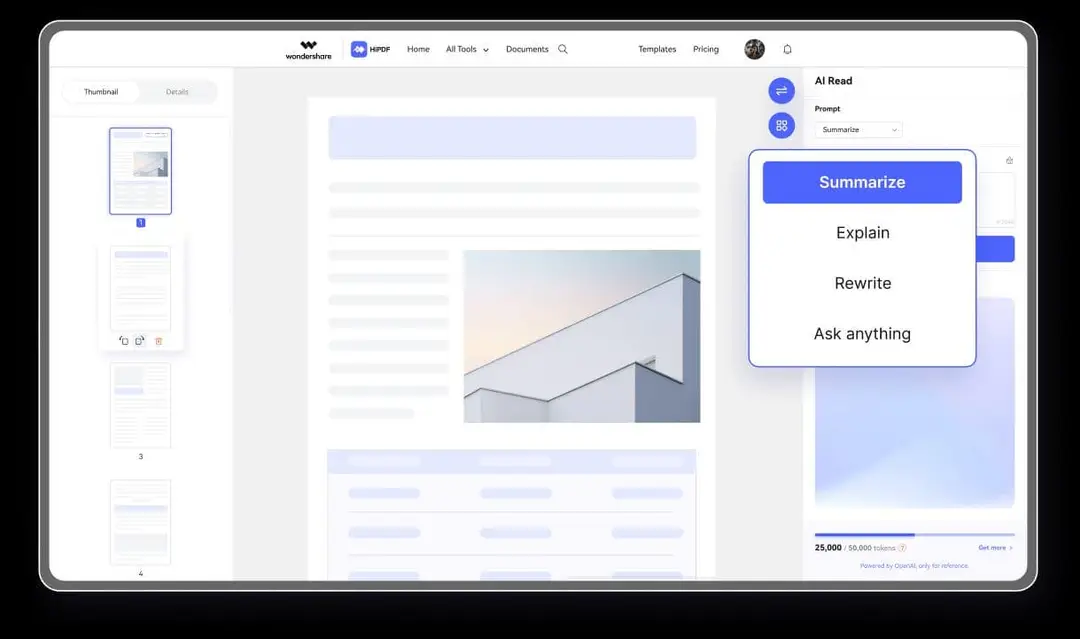The width and height of the screenshot is (1080, 639).
Task: Click the token usage progress bar
Action: [x=914, y=534]
